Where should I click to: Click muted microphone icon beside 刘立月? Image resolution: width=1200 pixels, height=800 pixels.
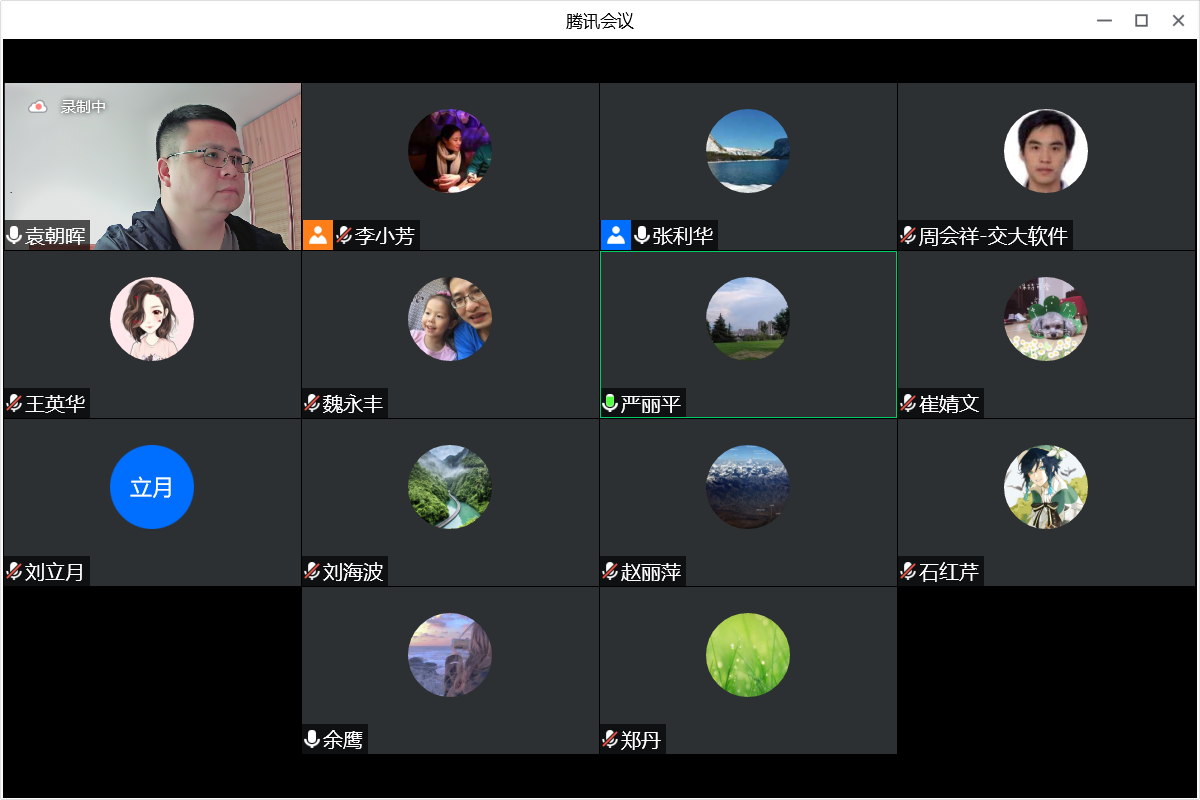(14, 572)
